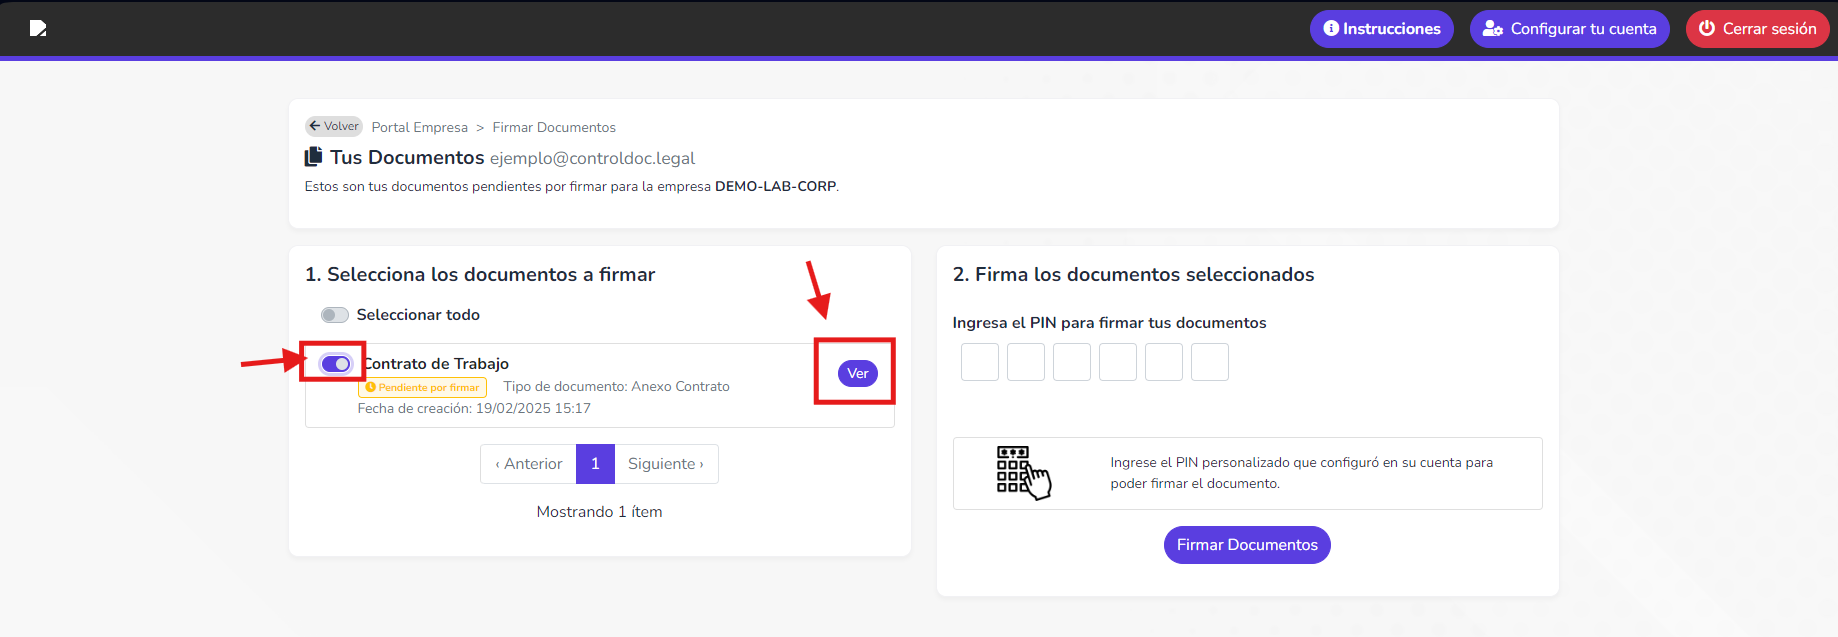Image resolution: width=1838 pixels, height=637 pixels.
Task: Click the last PIN digit box
Action: click(x=1210, y=362)
